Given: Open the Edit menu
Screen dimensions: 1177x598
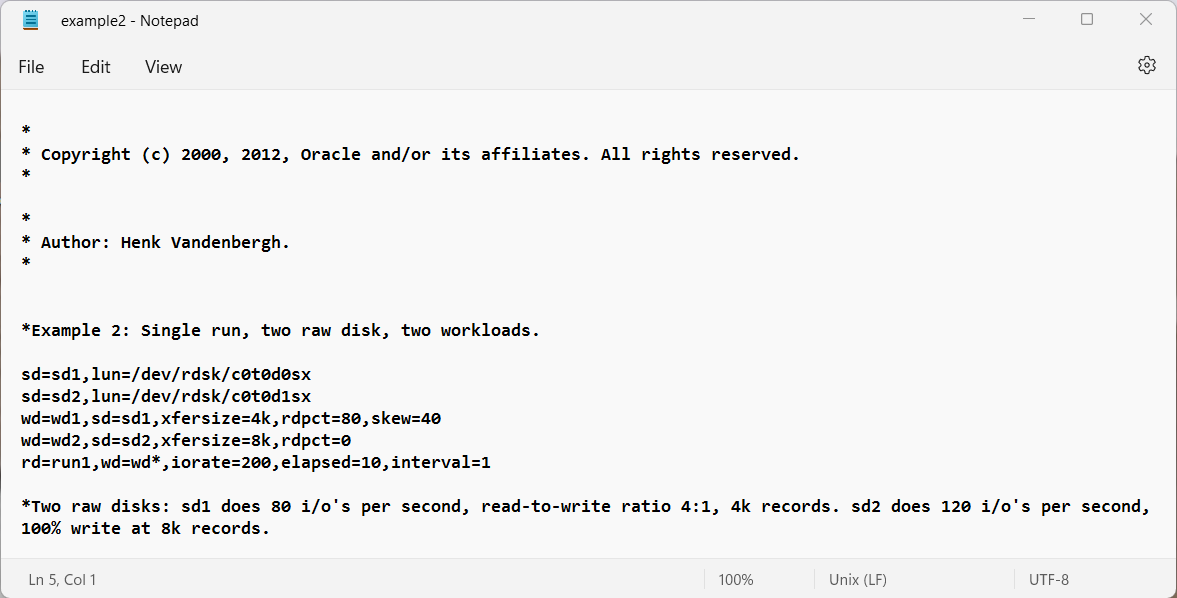Looking at the screenshot, I should (x=96, y=67).
